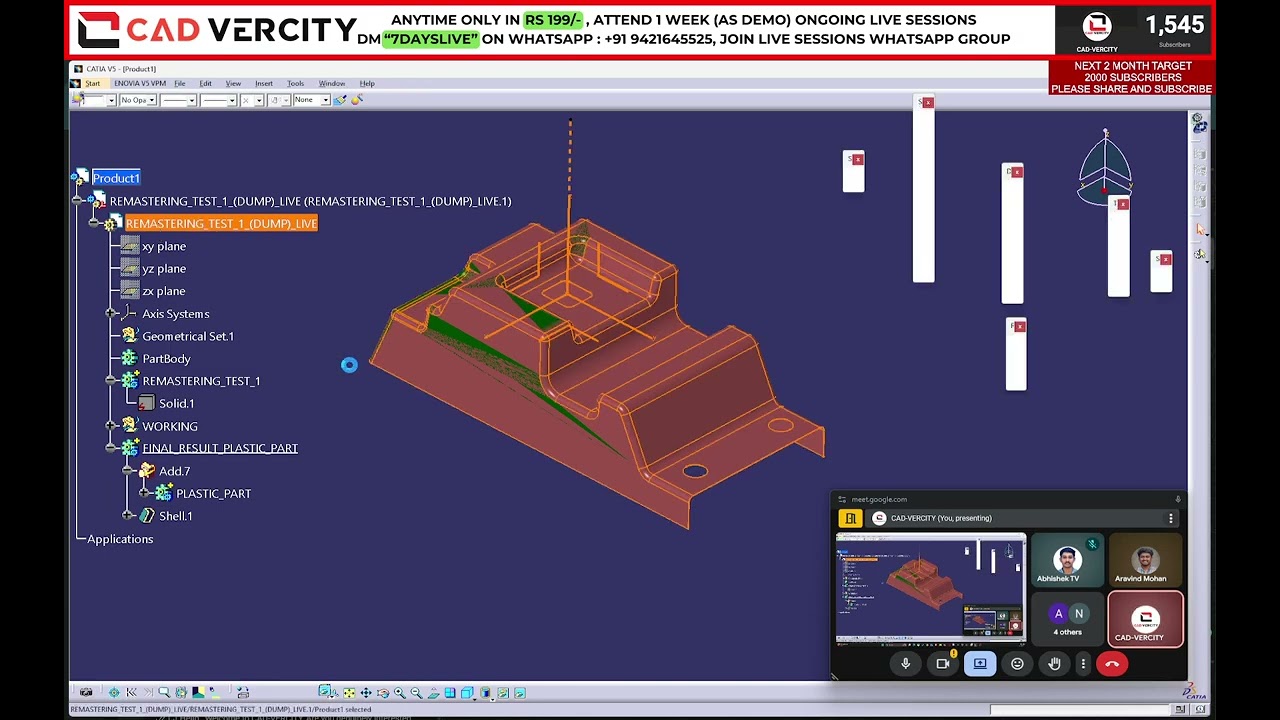Open the Tools menu
Screen dimensions: 1280x720
(x=295, y=83)
